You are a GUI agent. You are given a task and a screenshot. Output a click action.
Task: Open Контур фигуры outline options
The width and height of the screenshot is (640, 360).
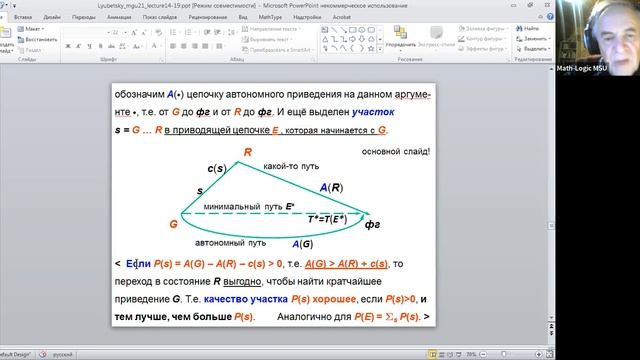[481, 39]
